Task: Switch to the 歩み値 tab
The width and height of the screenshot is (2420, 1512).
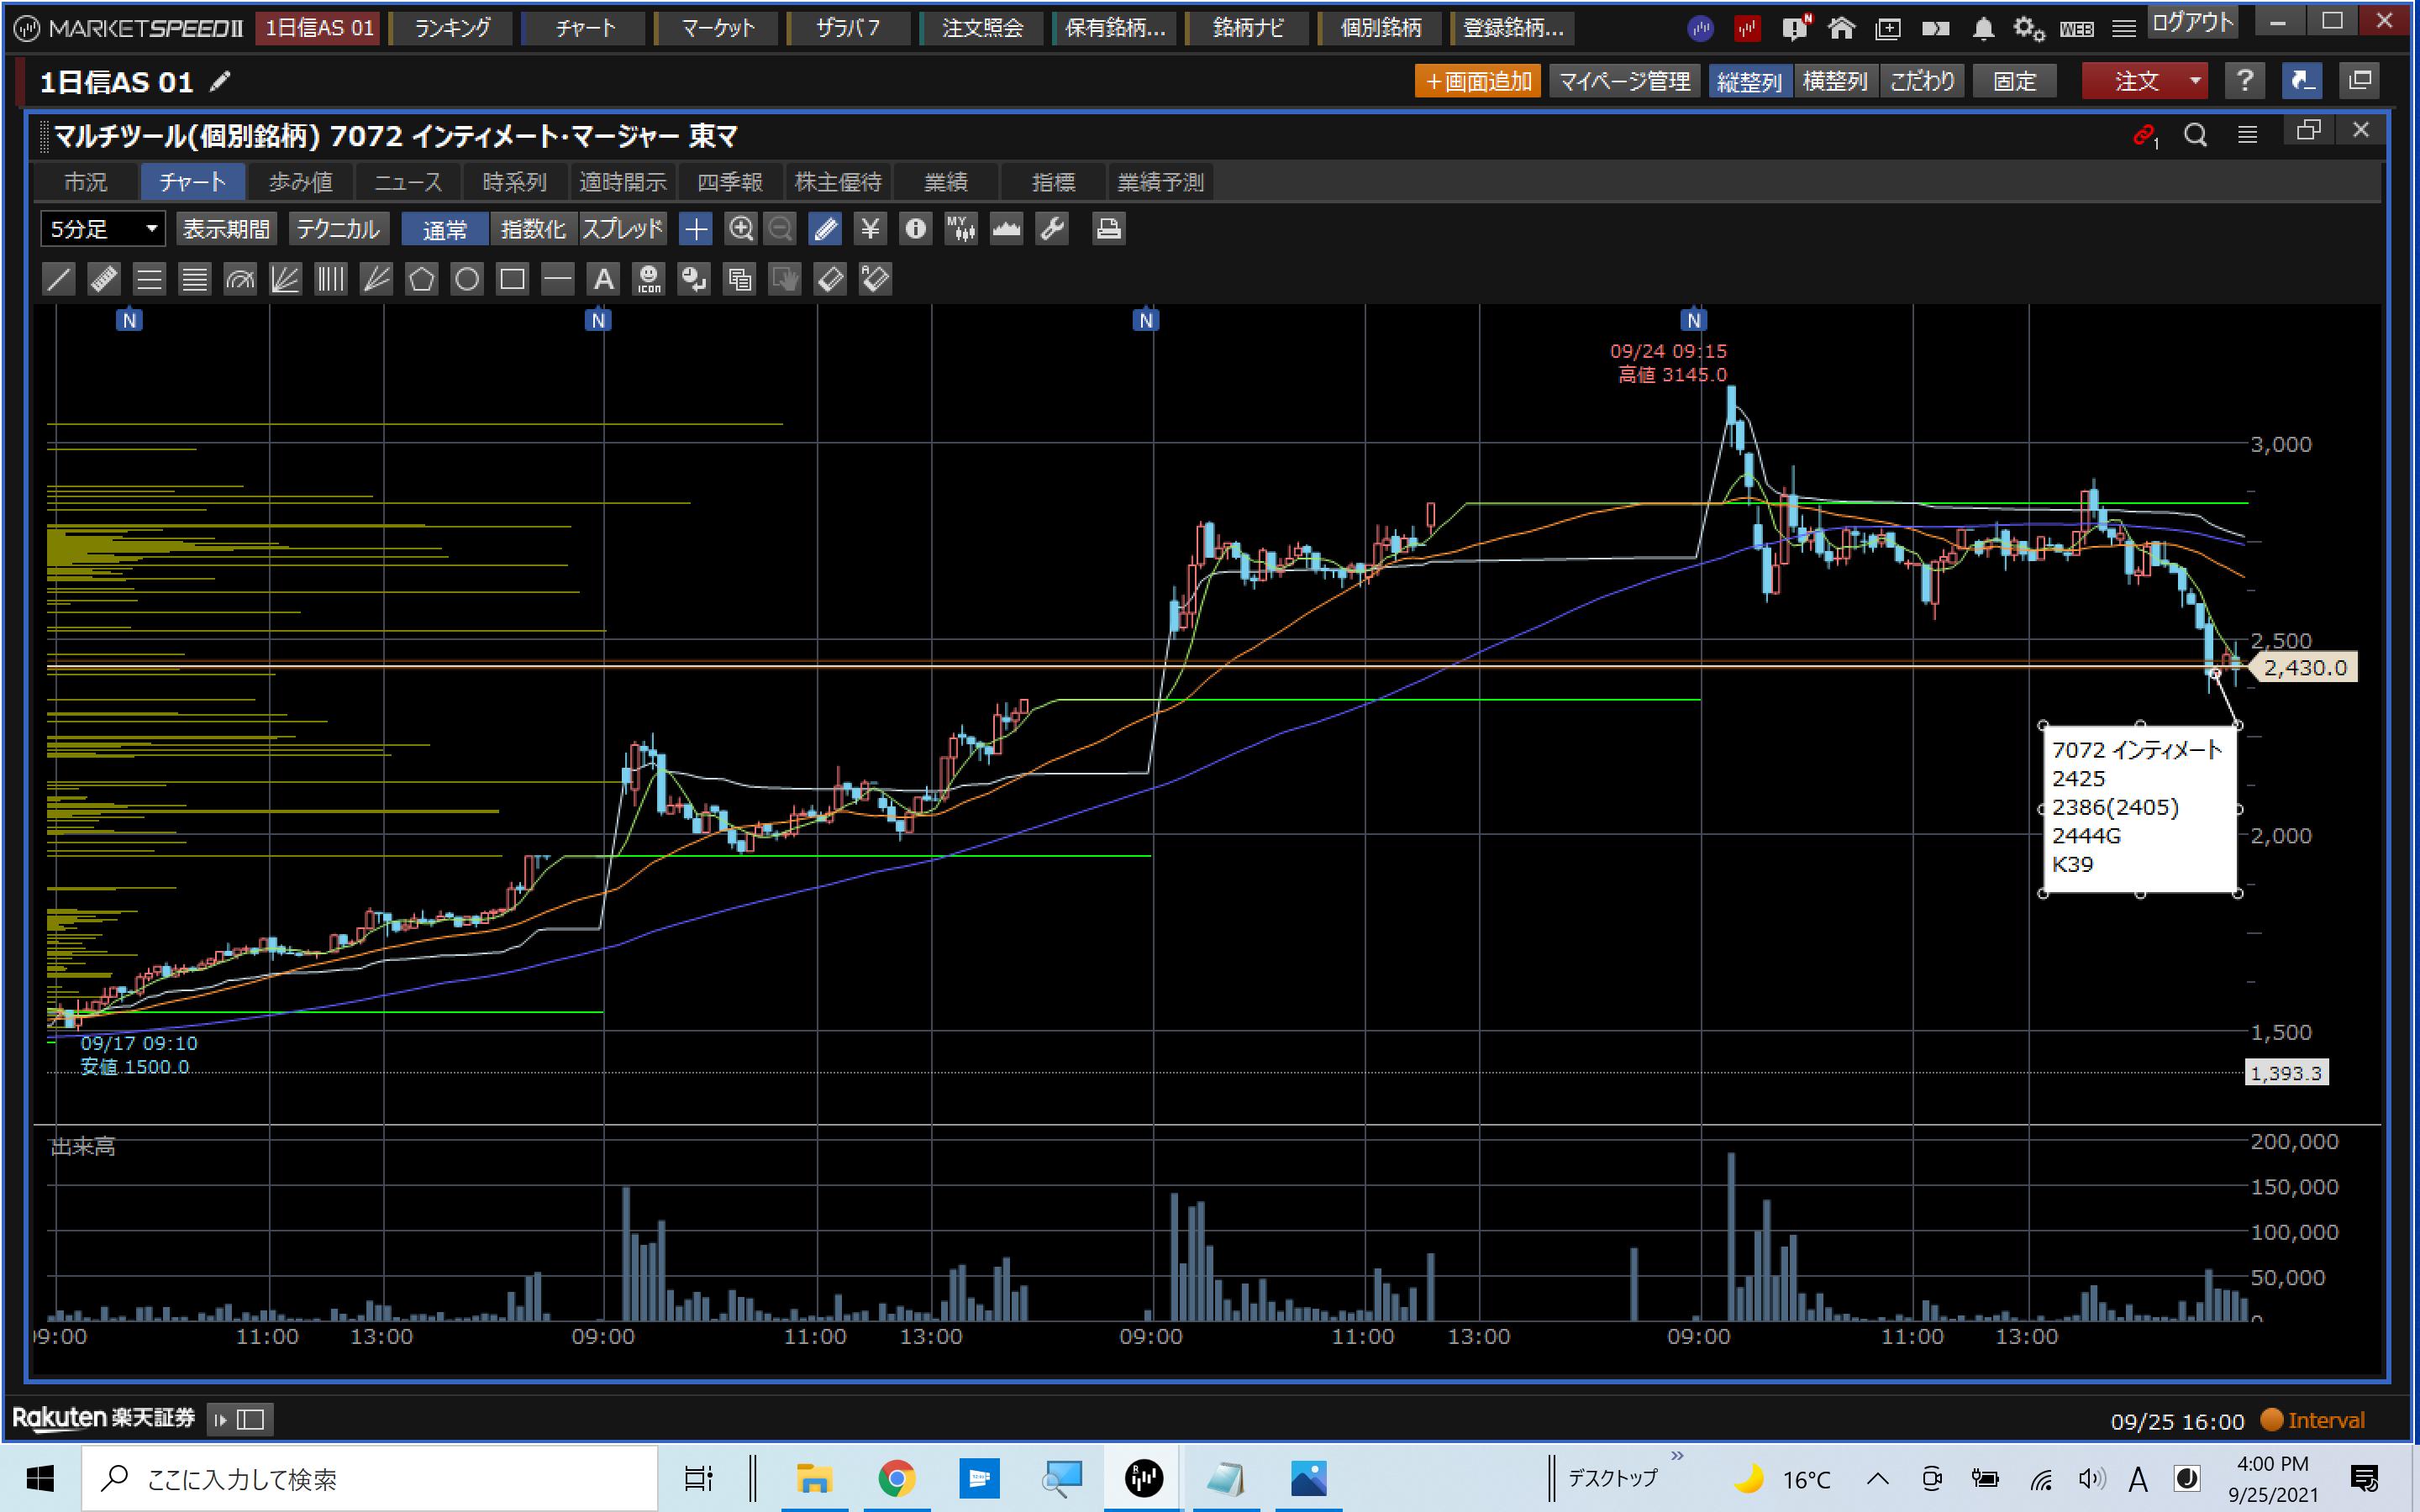Action: point(300,182)
